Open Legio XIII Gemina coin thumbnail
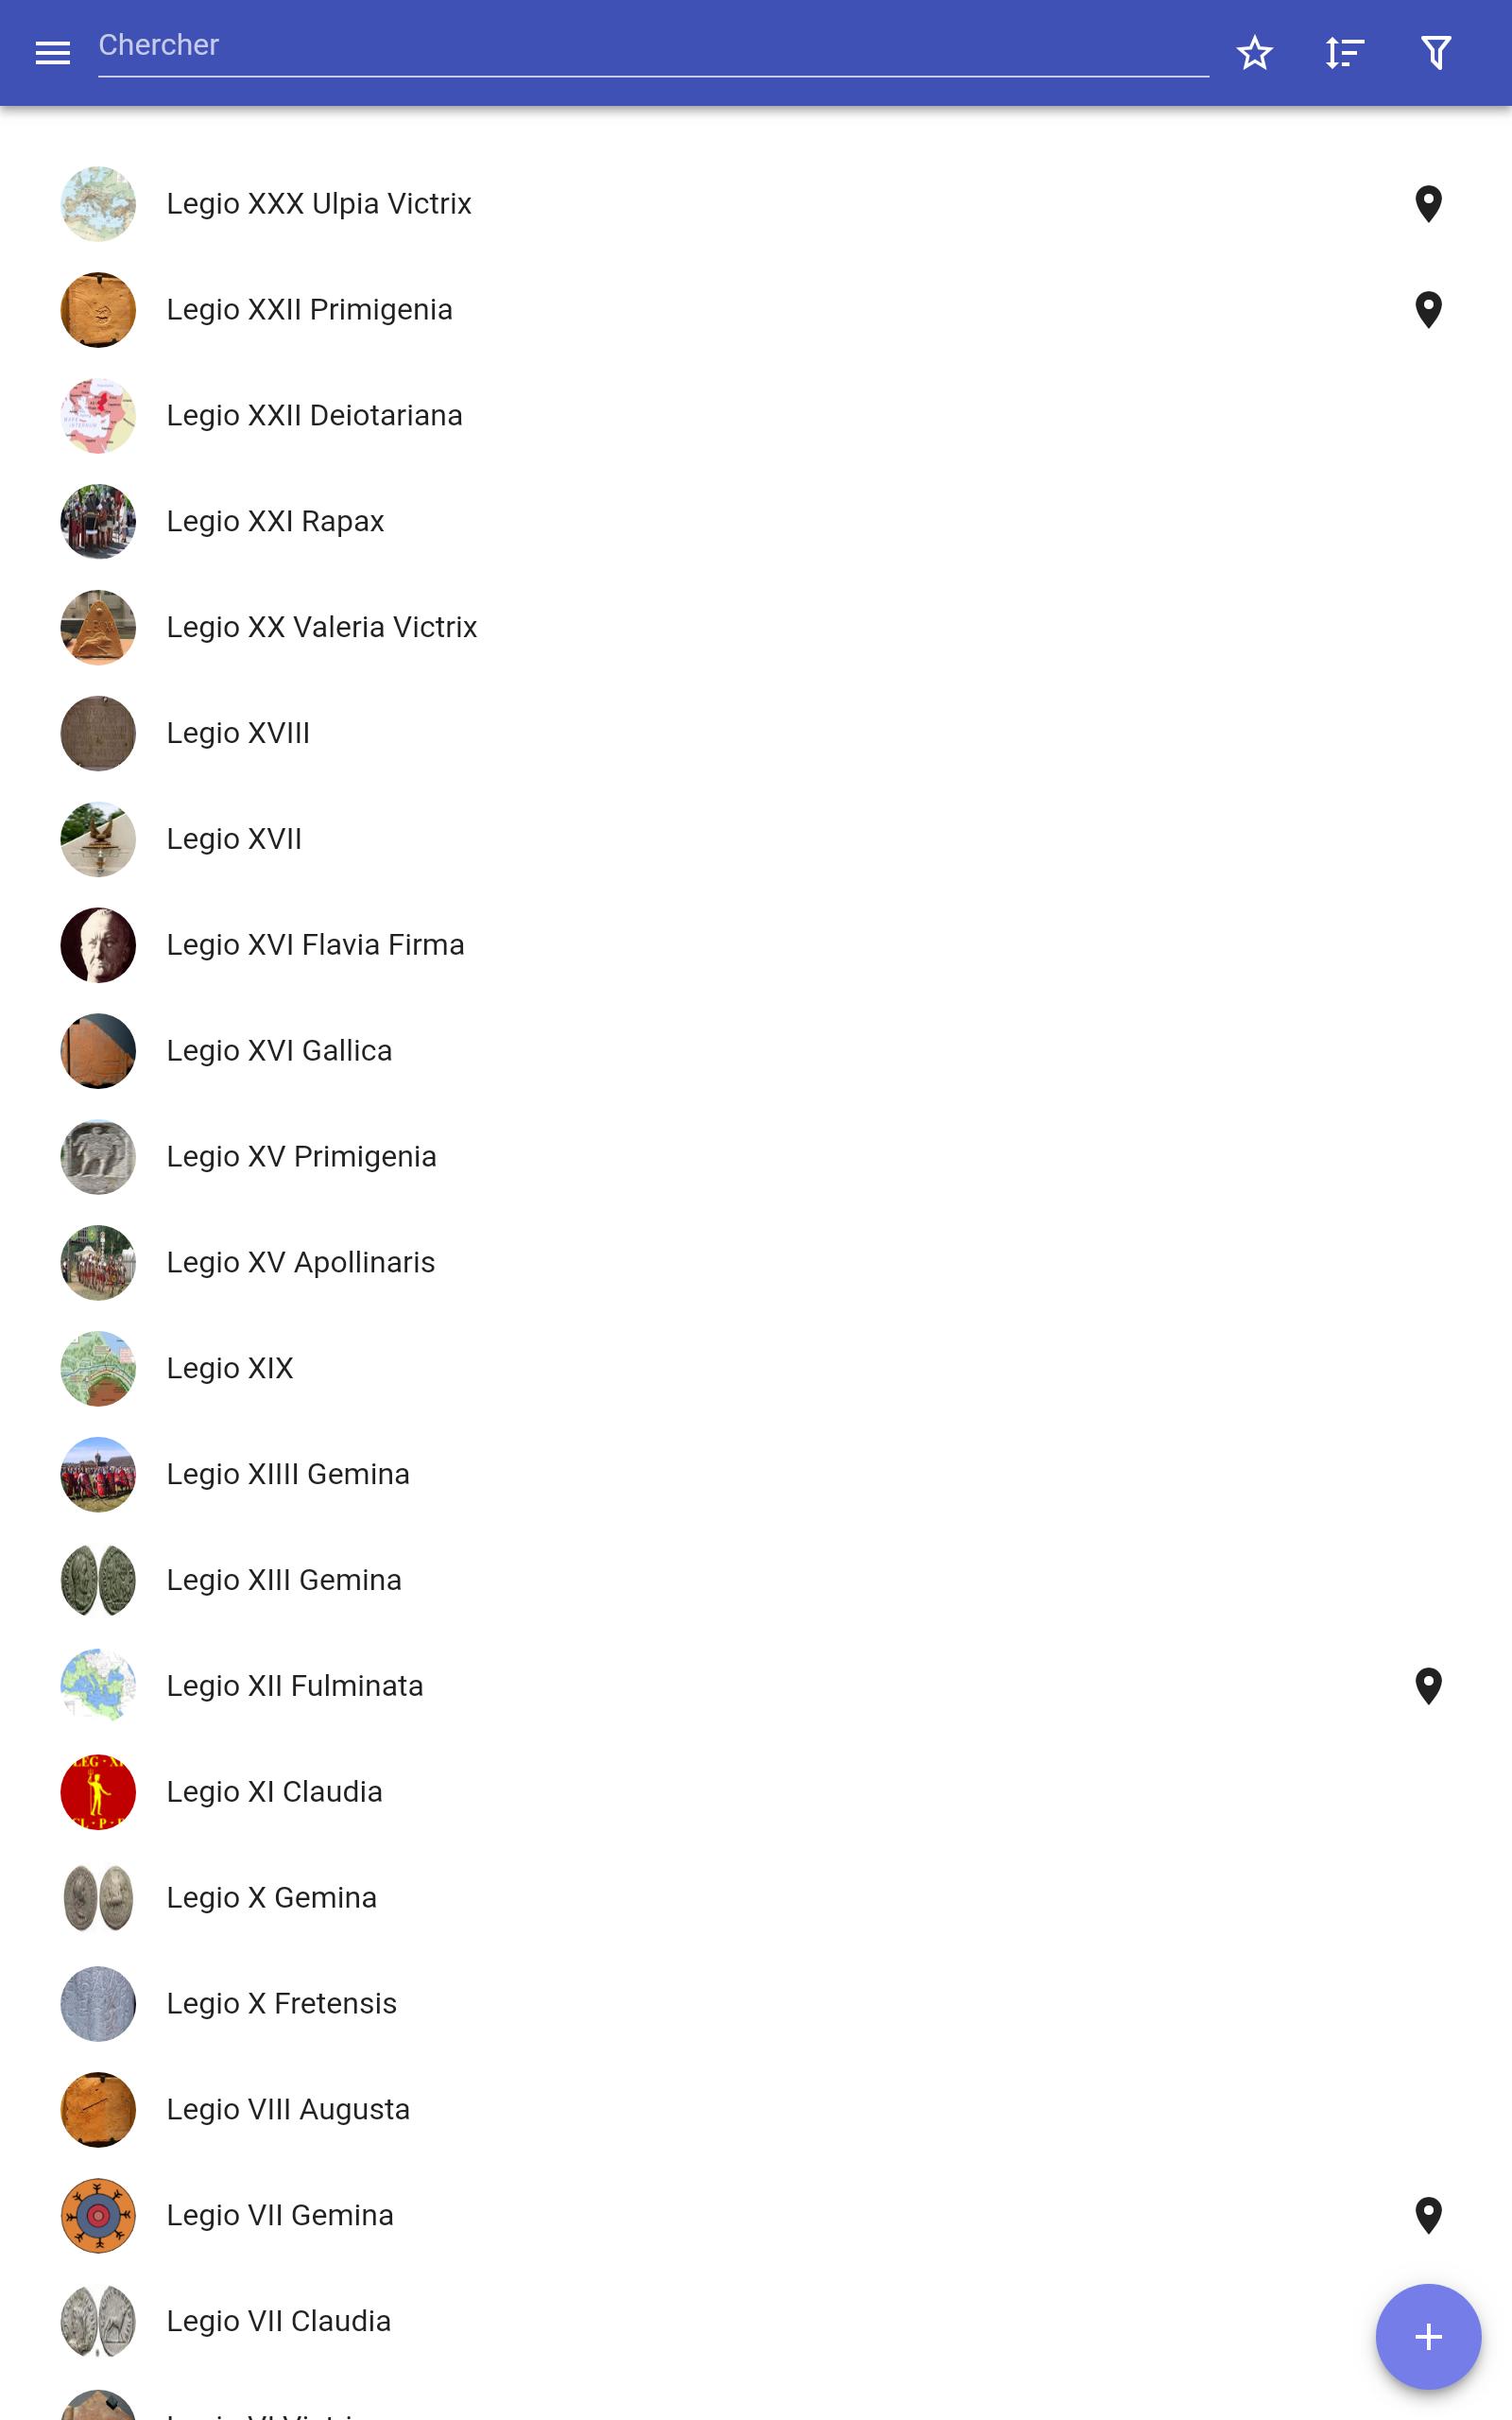 (x=98, y=1580)
